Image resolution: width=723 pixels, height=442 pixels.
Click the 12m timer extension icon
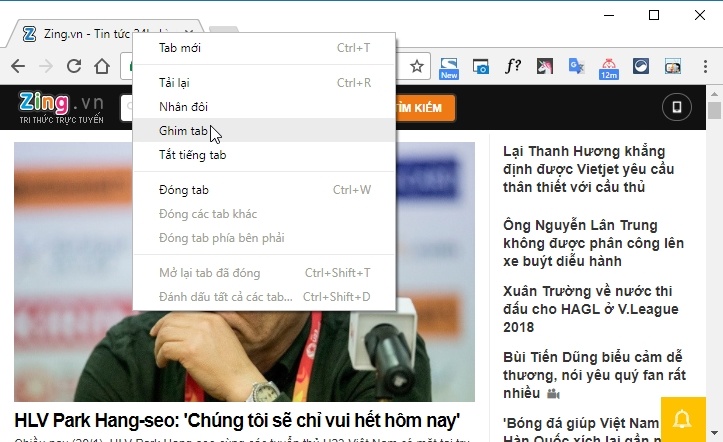pyautogui.click(x=609, y=68)
